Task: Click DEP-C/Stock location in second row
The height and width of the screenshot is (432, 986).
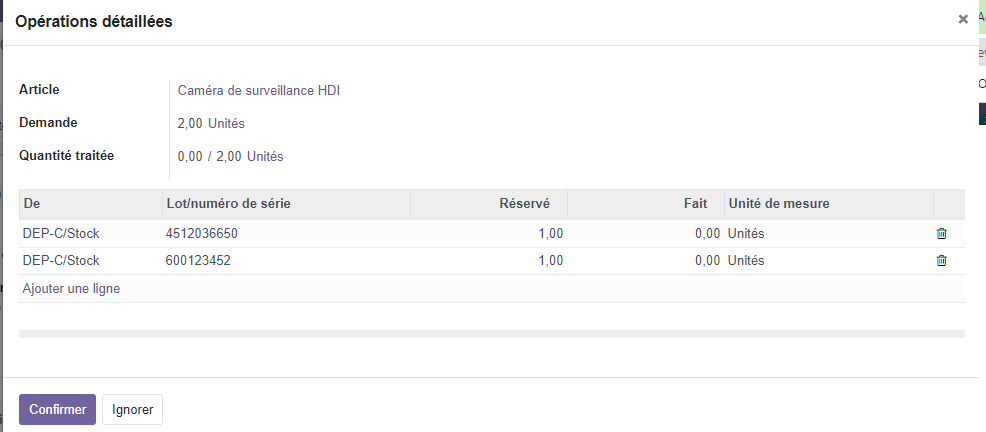Action: pos(61,261)
